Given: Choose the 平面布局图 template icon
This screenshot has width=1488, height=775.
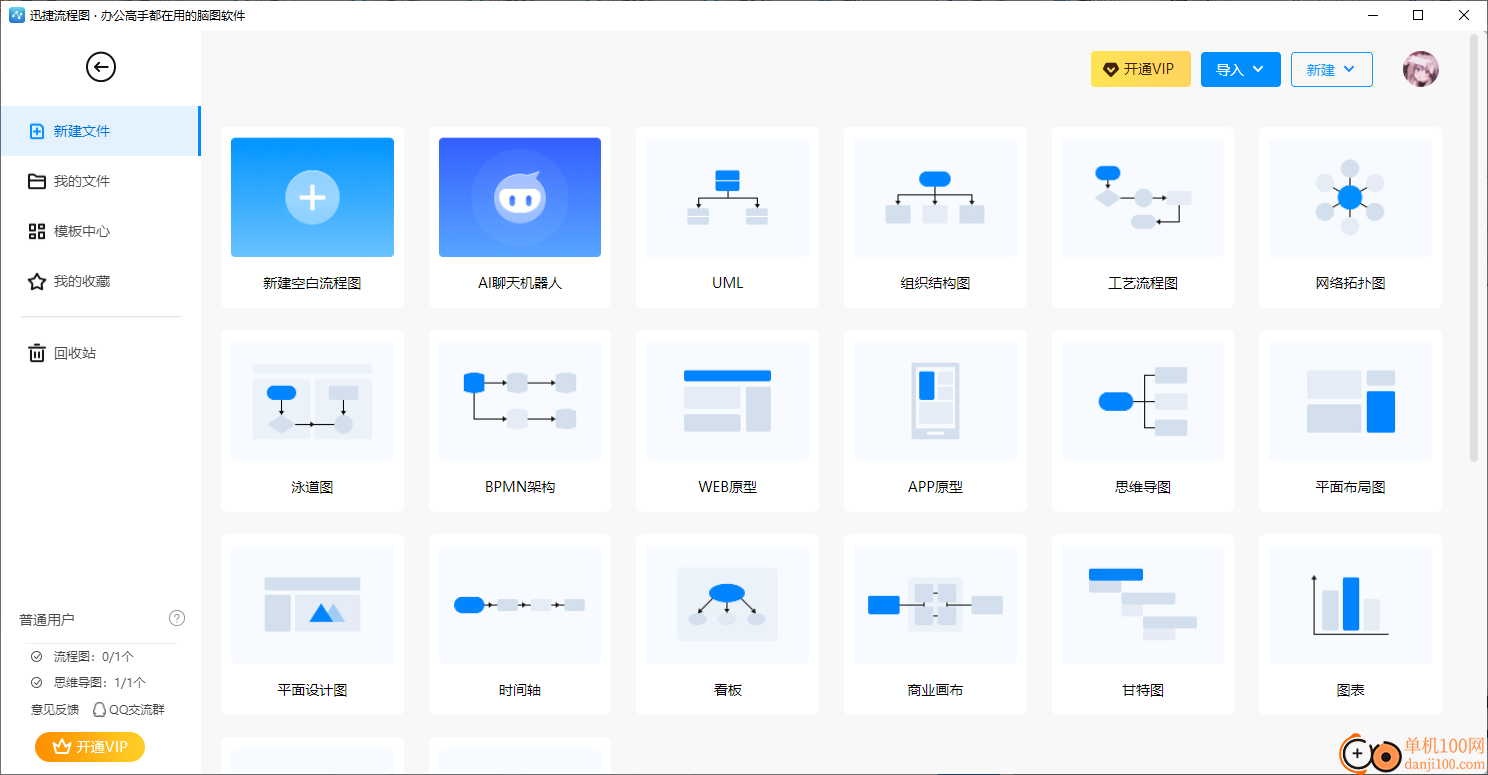Looking at the screenshot, I should coord(1350,401).
